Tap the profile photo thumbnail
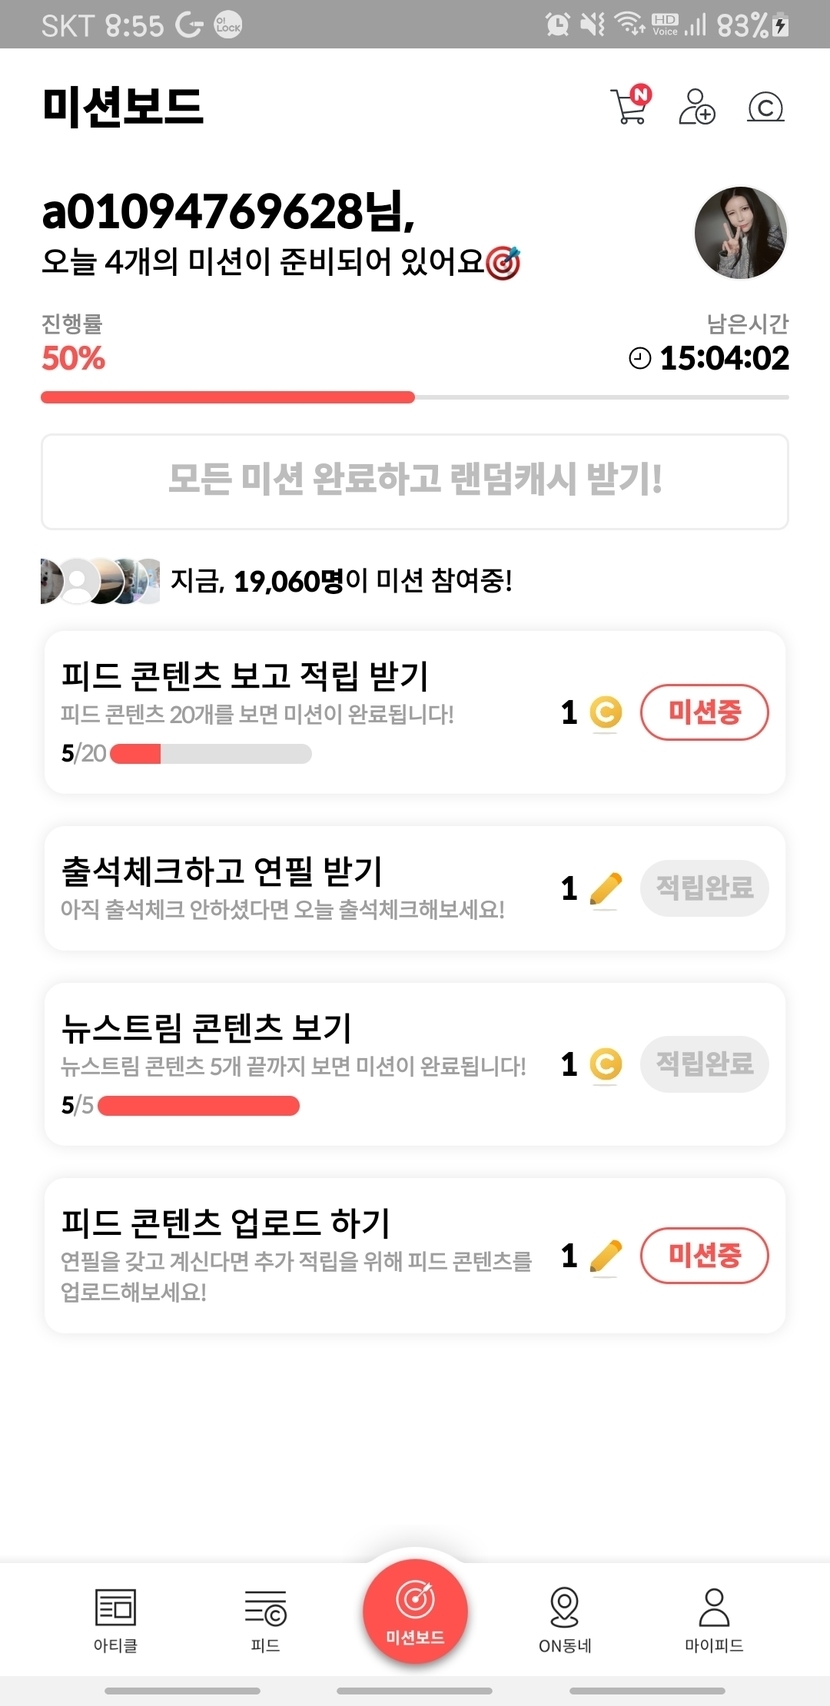 tap(741, 233)
